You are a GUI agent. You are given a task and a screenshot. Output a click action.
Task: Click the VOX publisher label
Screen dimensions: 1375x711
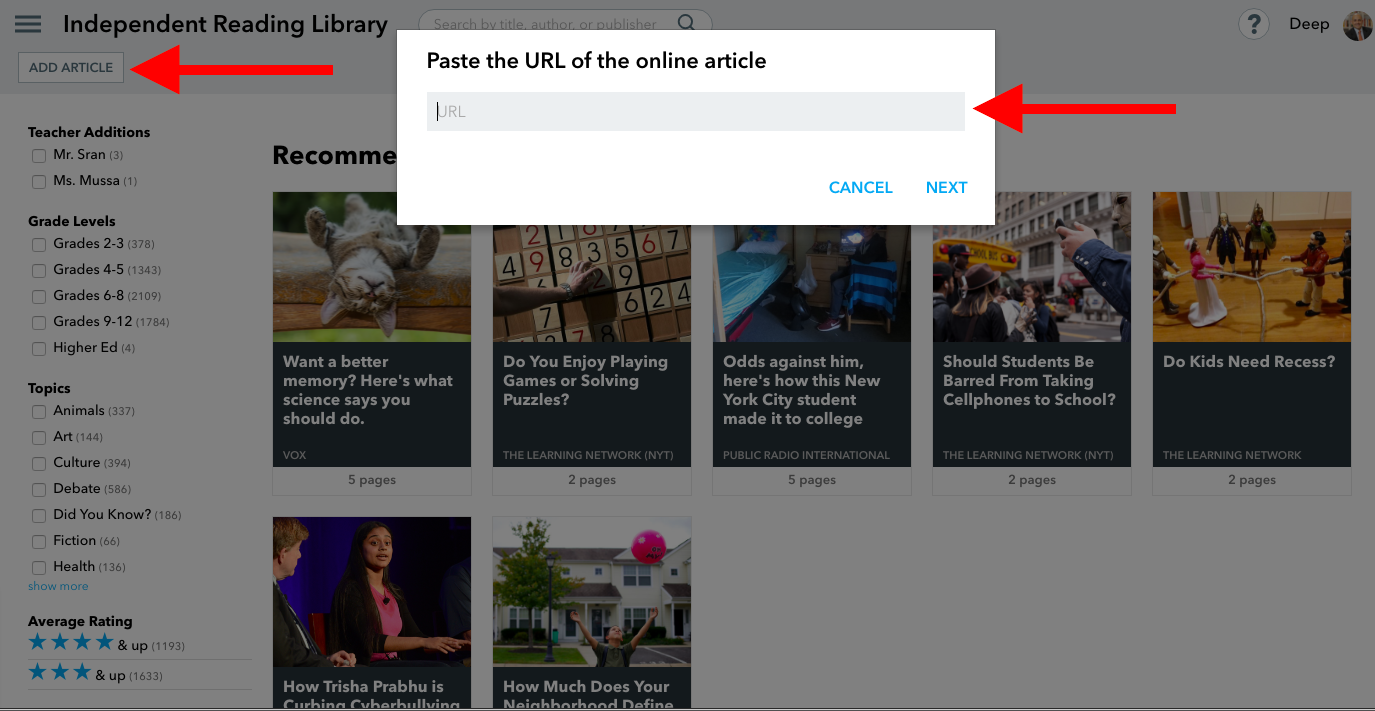[295, 455]
